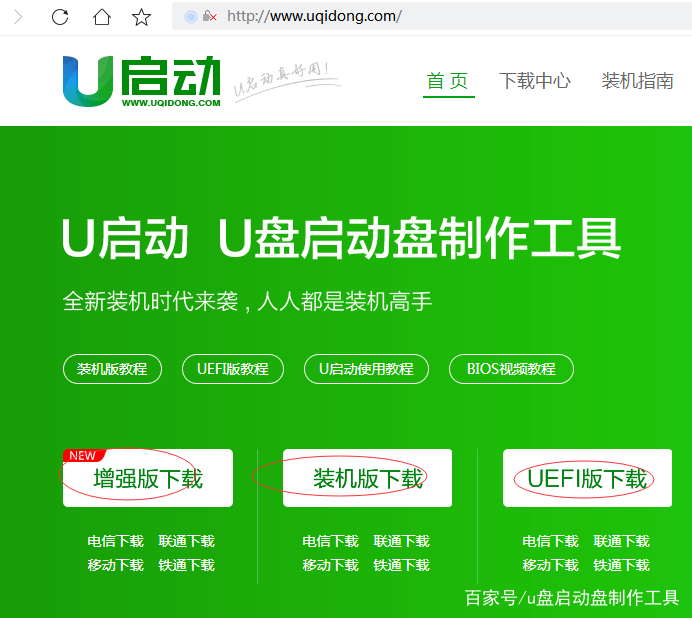Open the 下载中心 navigation tab
Screen dimensions: 692x618
[535, 81]
